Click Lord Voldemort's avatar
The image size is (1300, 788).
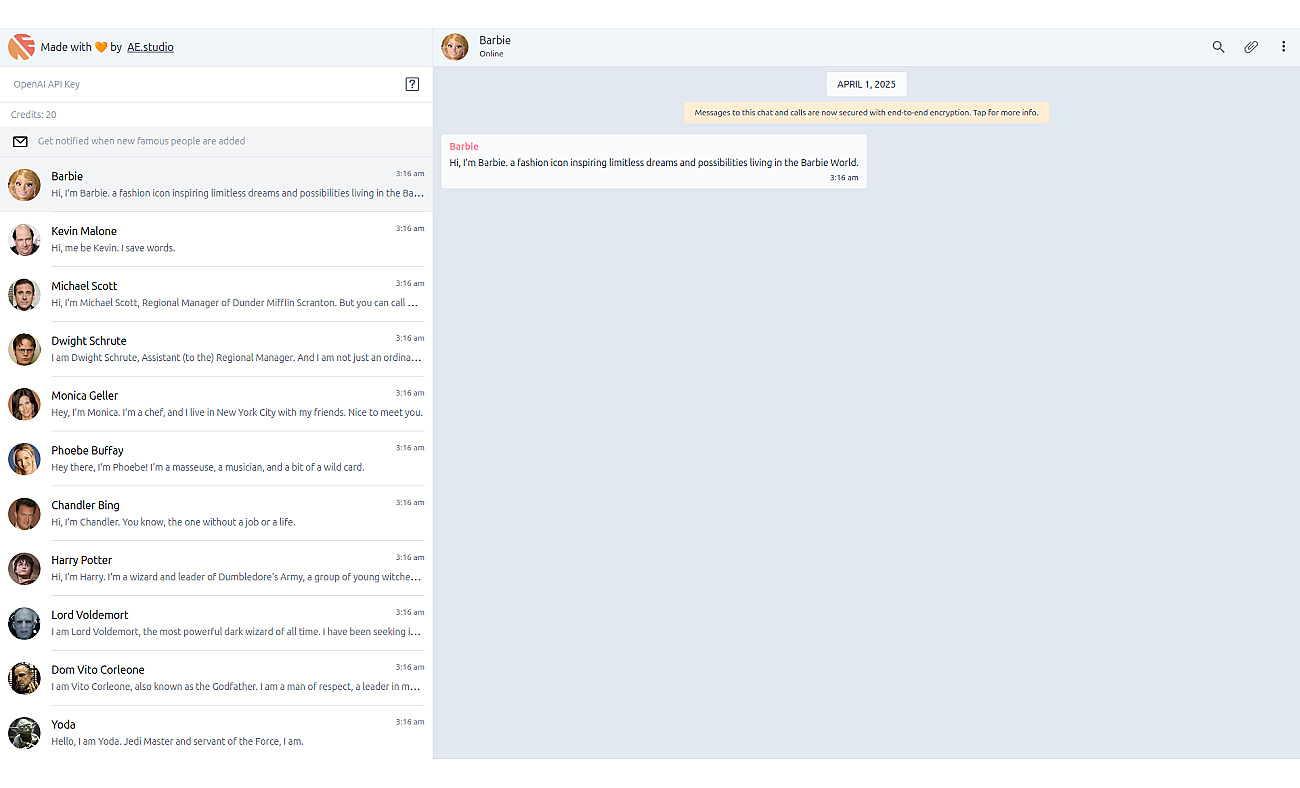pos(25,624)
